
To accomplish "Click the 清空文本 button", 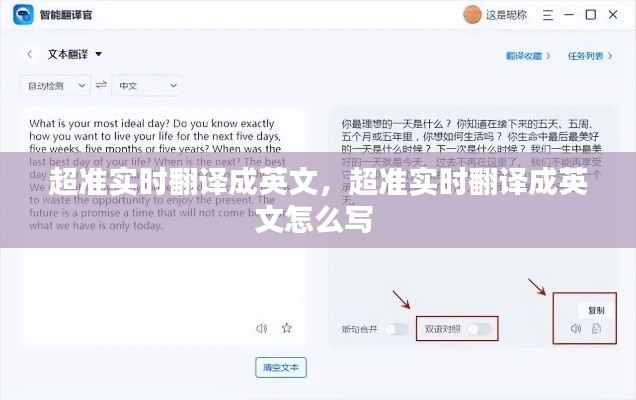I will click(x=281, y=368).
